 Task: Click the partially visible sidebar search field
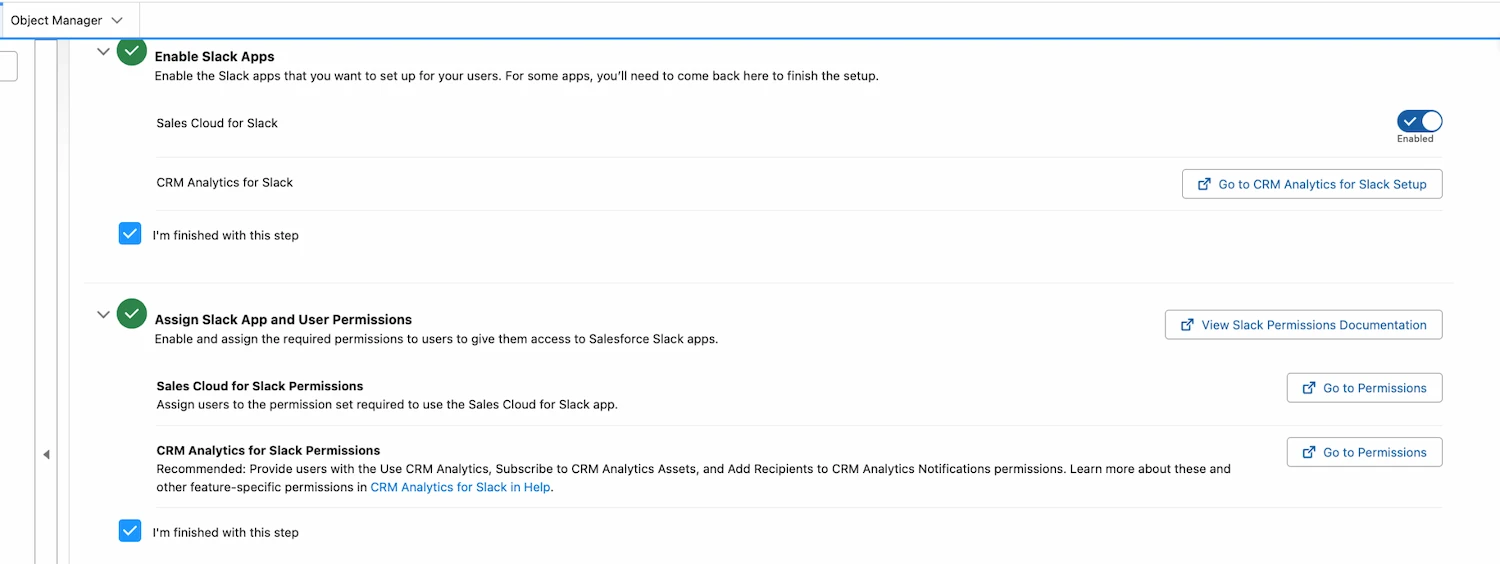point(9,66)
